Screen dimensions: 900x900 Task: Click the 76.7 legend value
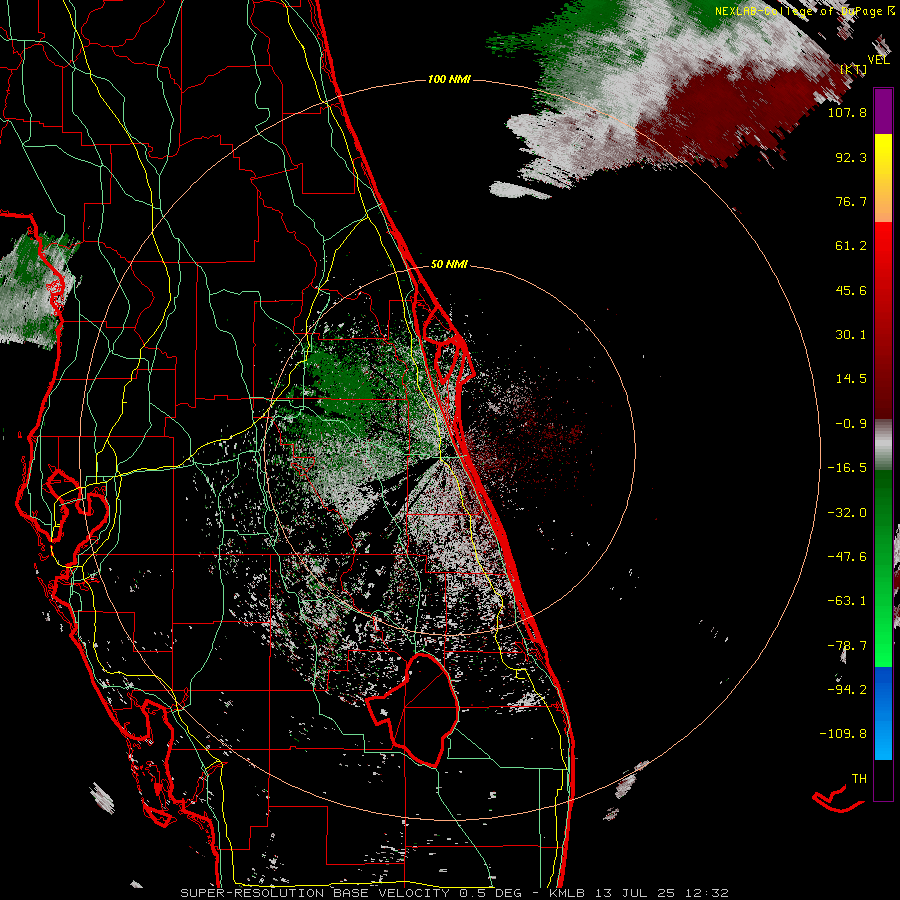click(851, 201)
